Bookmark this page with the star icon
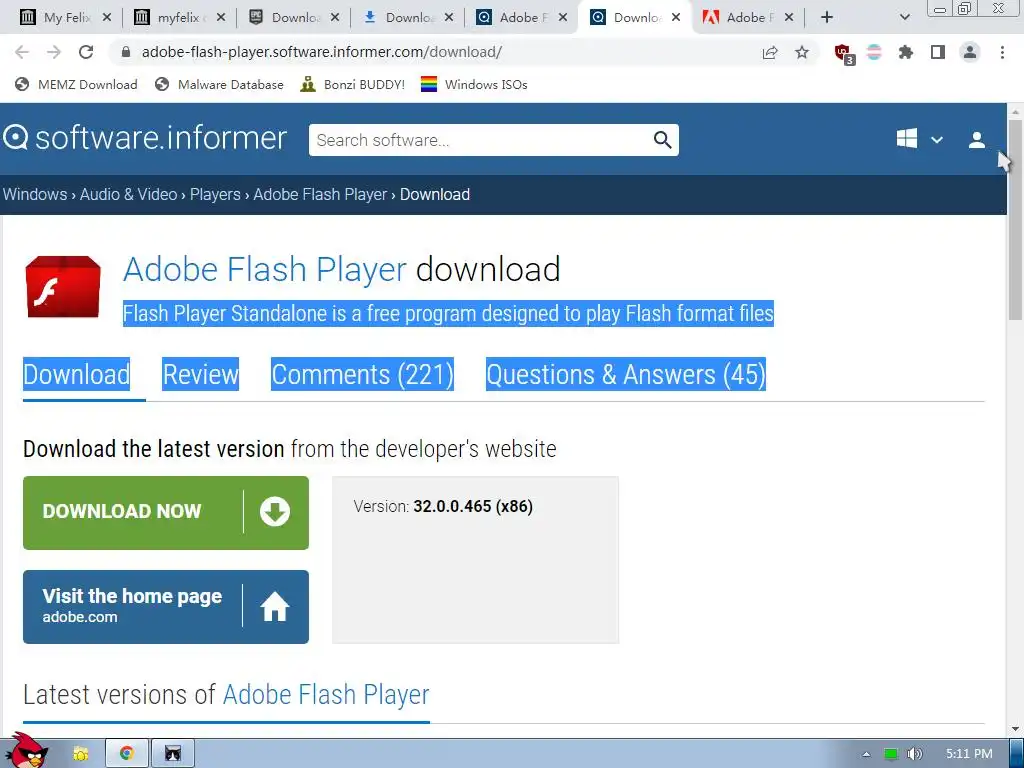 [x=802, y=52]
